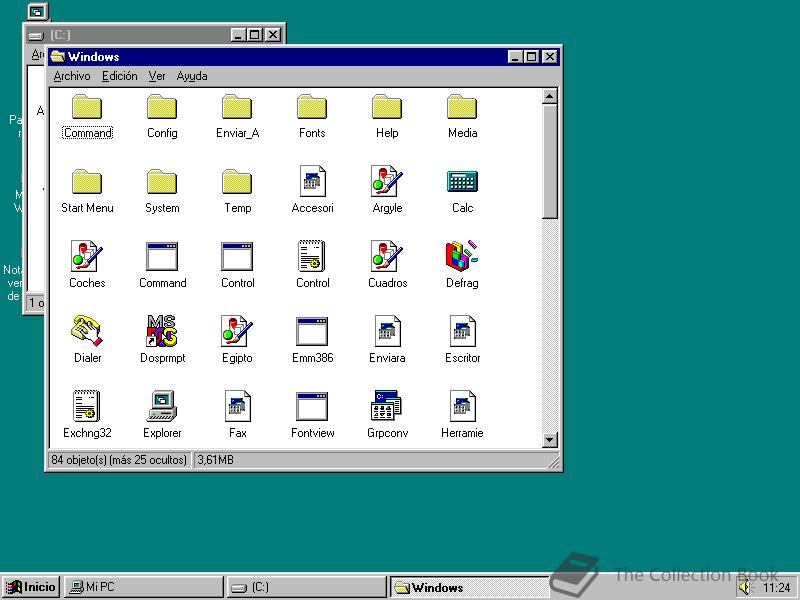Maximize the Windows folder window

coord(531,57)
